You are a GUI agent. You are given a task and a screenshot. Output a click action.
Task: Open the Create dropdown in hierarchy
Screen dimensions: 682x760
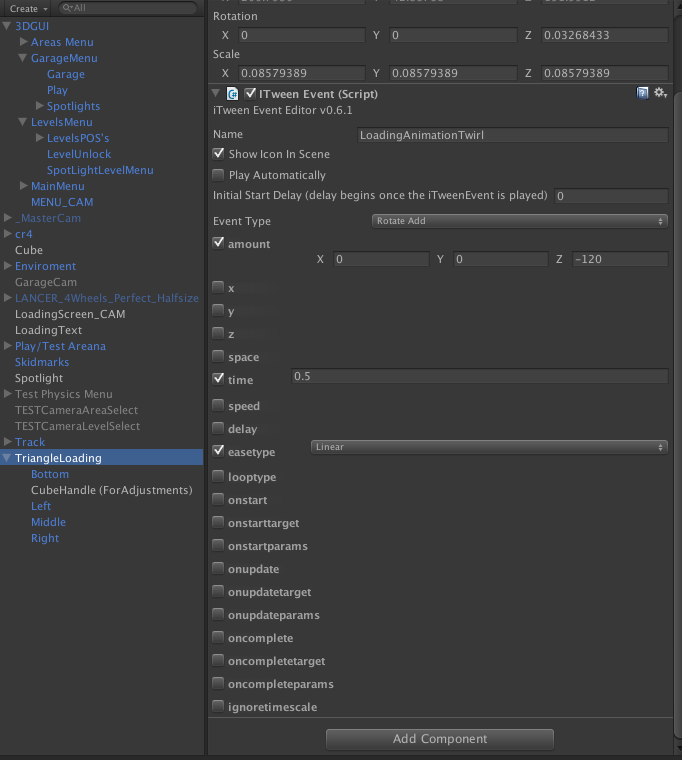(28, 8)
